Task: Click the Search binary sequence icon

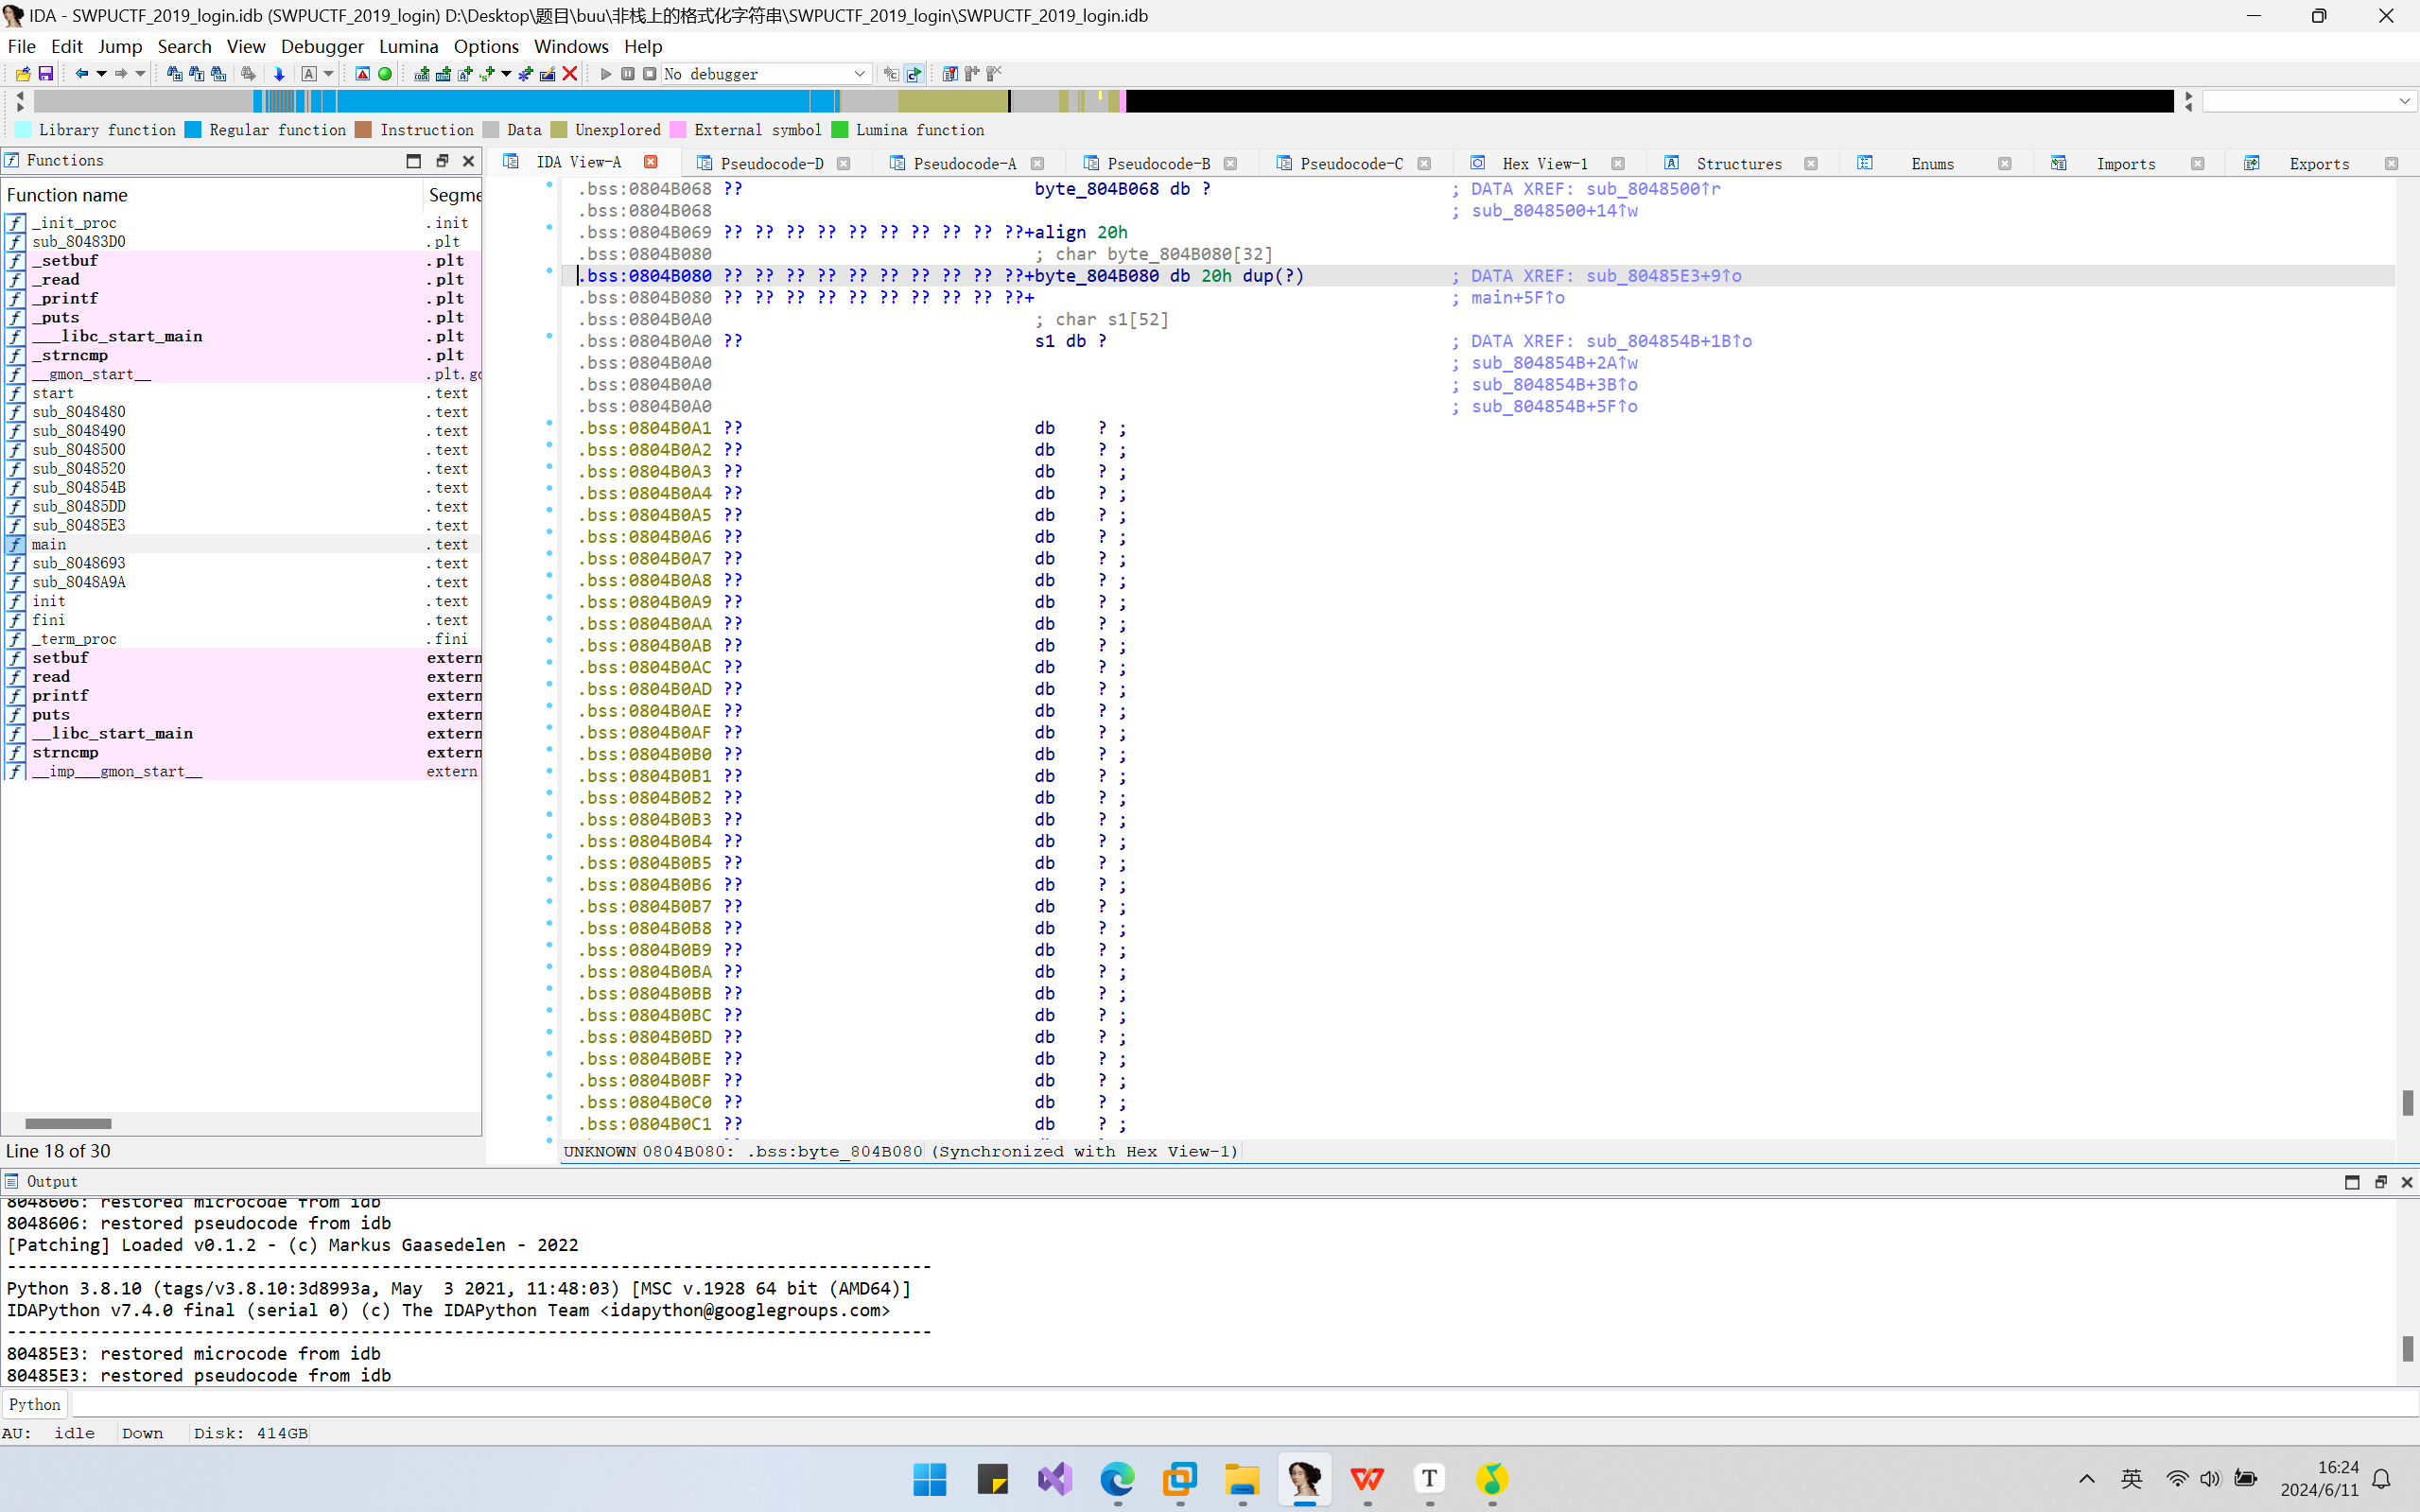Action: [218, 74]
